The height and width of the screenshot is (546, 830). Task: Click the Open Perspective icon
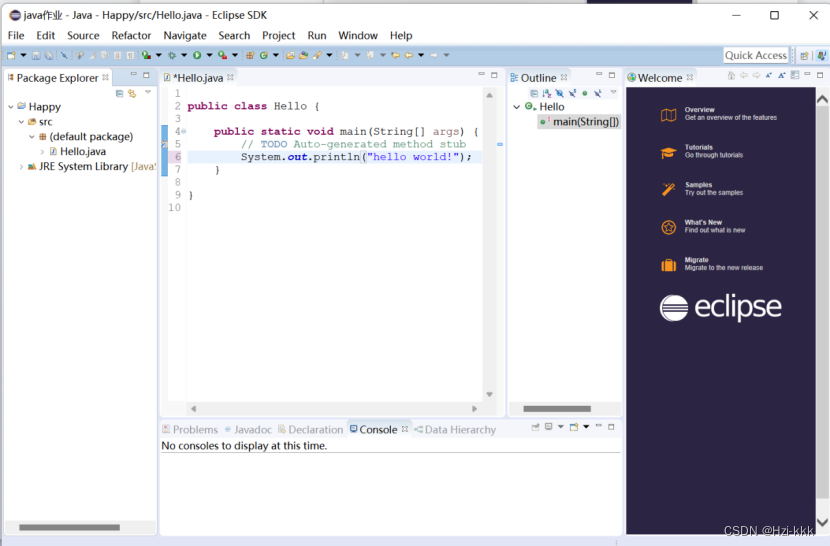(804, 55)
